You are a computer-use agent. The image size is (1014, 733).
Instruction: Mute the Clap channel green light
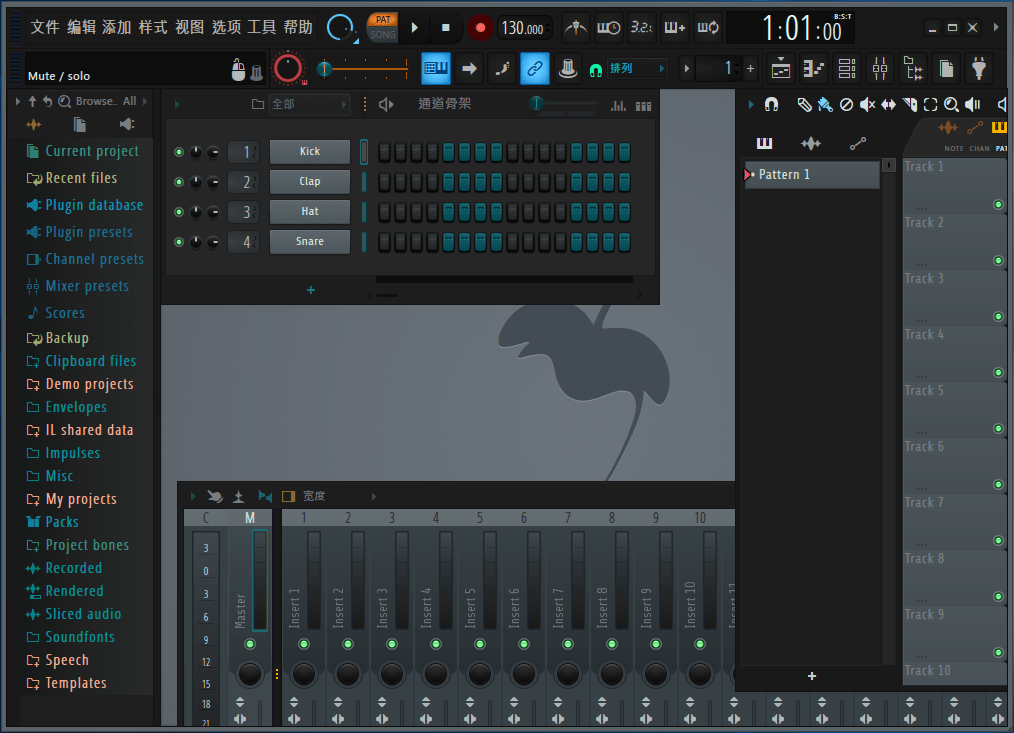[x=179, y=182]
